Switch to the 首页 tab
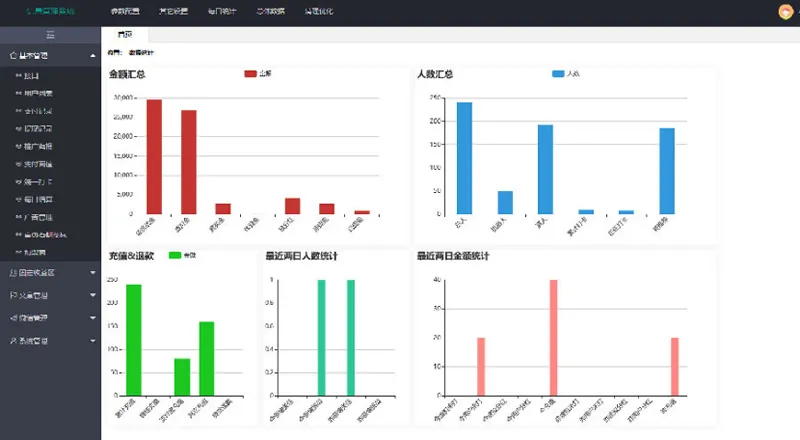Viewport: 800px width, 440px height. coord(124,34)
